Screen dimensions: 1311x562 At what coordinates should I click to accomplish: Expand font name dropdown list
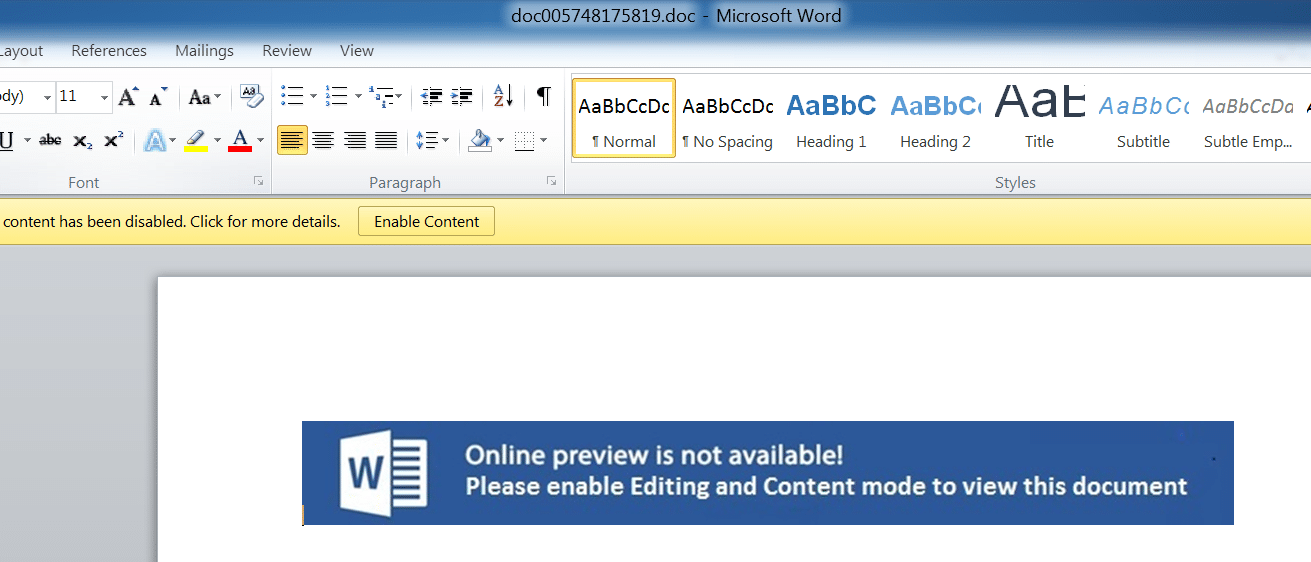(47, 97)
